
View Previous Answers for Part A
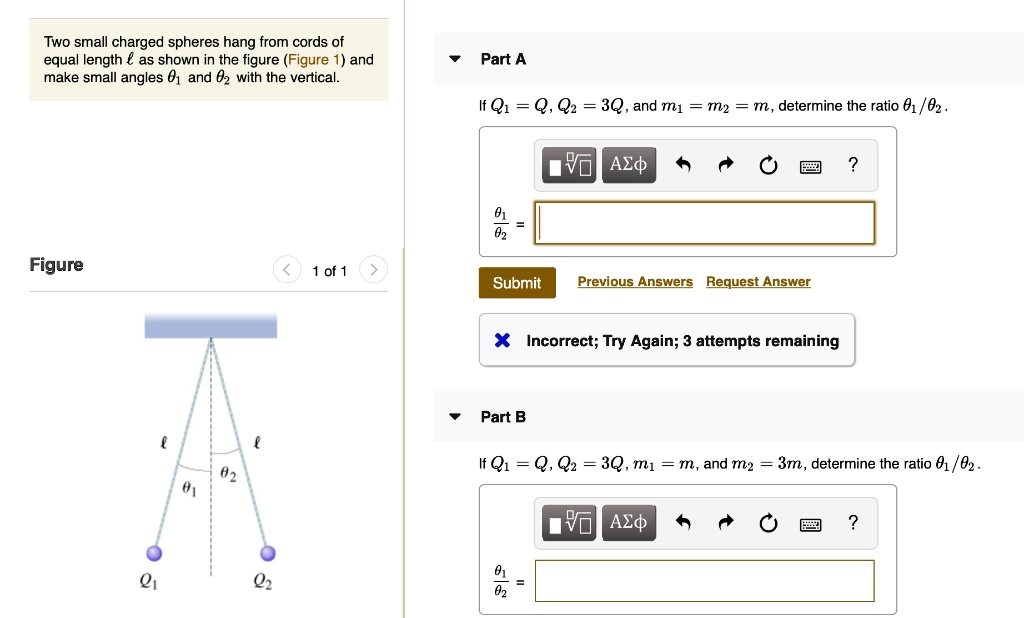(635, 282)
